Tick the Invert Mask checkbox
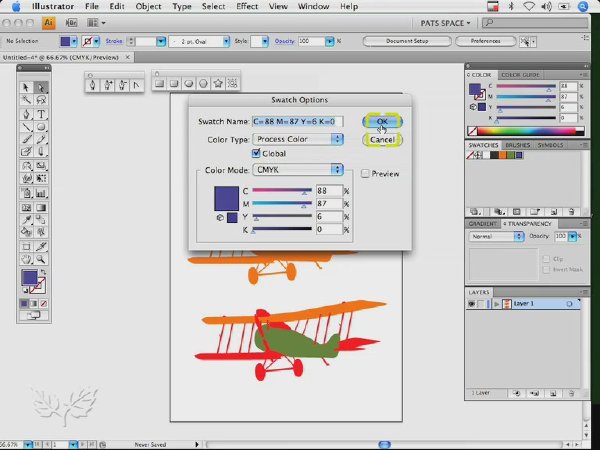This screenshot has height=450, width=600. coord(546,270)
